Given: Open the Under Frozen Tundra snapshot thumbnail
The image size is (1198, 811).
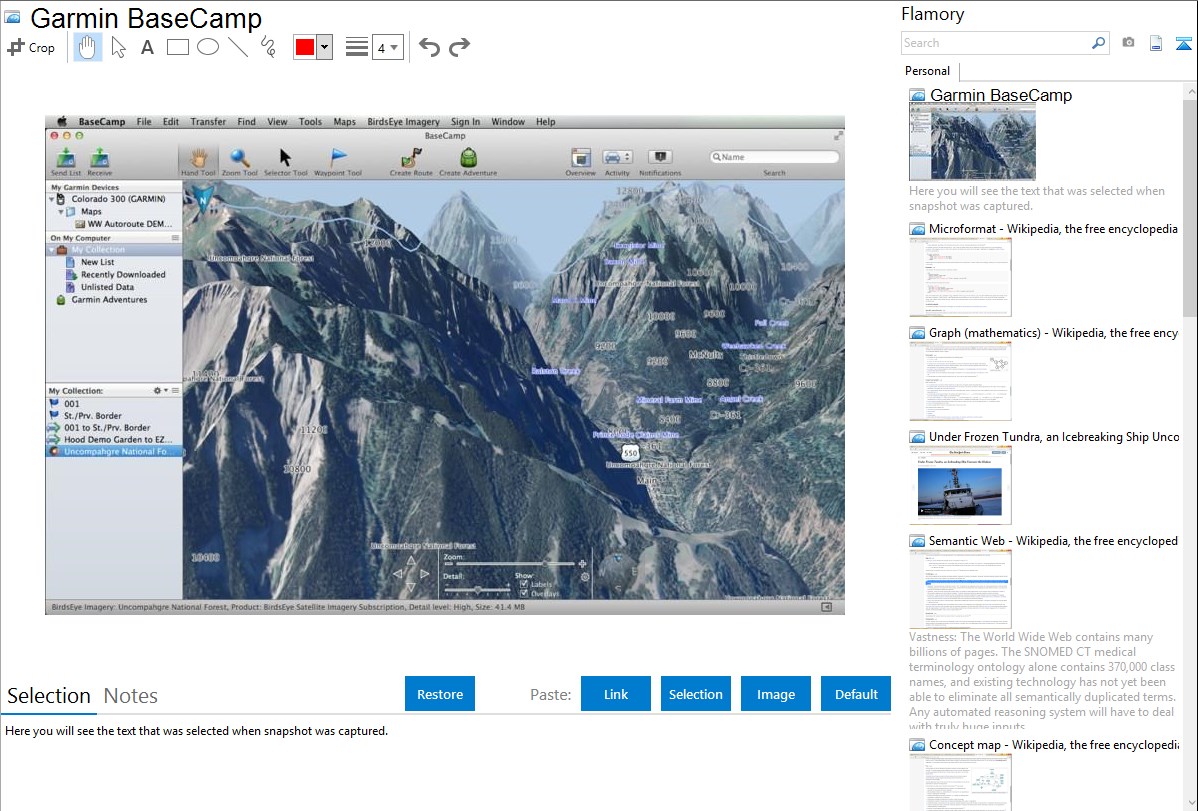Looking at the screenshot, I should (x=960, y=485).
